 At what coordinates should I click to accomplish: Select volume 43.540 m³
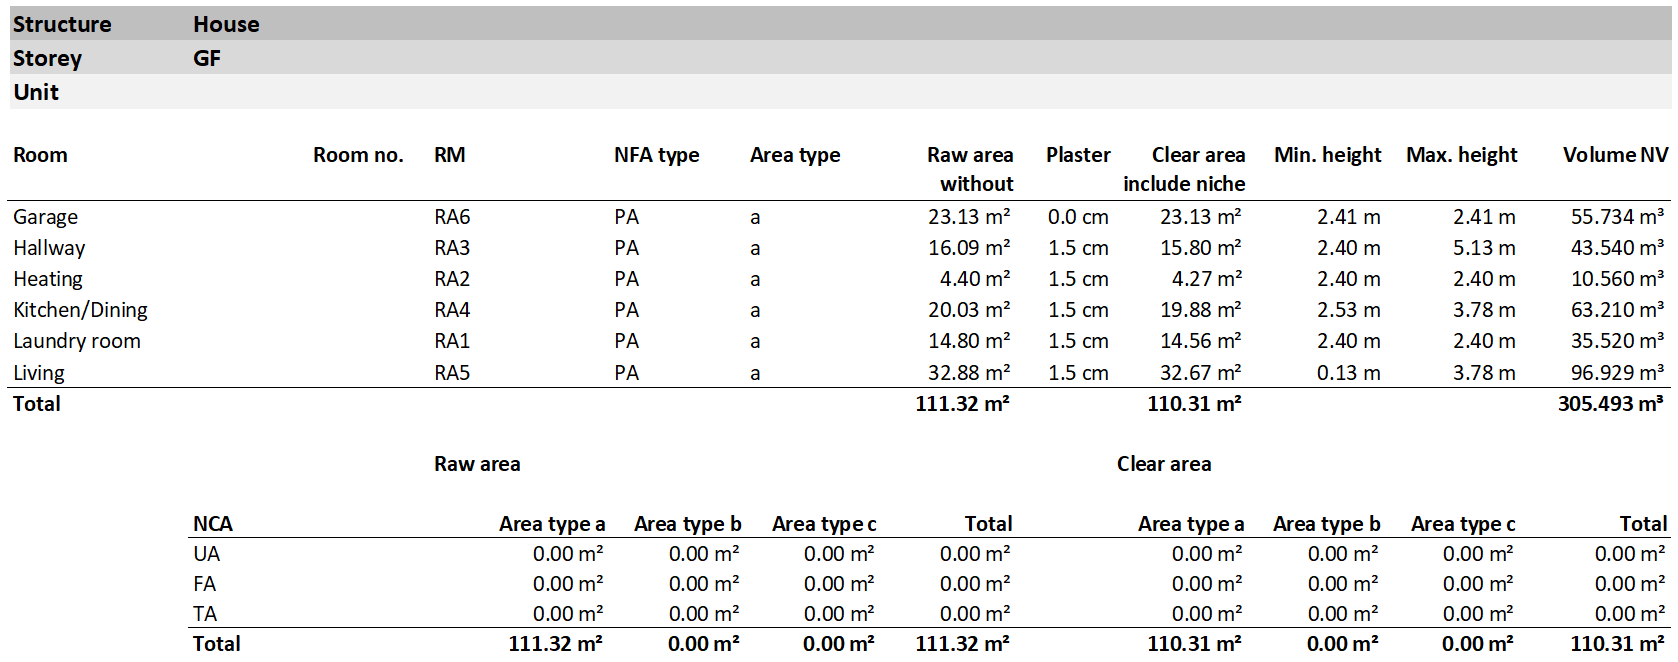(x=1618, y=248)
